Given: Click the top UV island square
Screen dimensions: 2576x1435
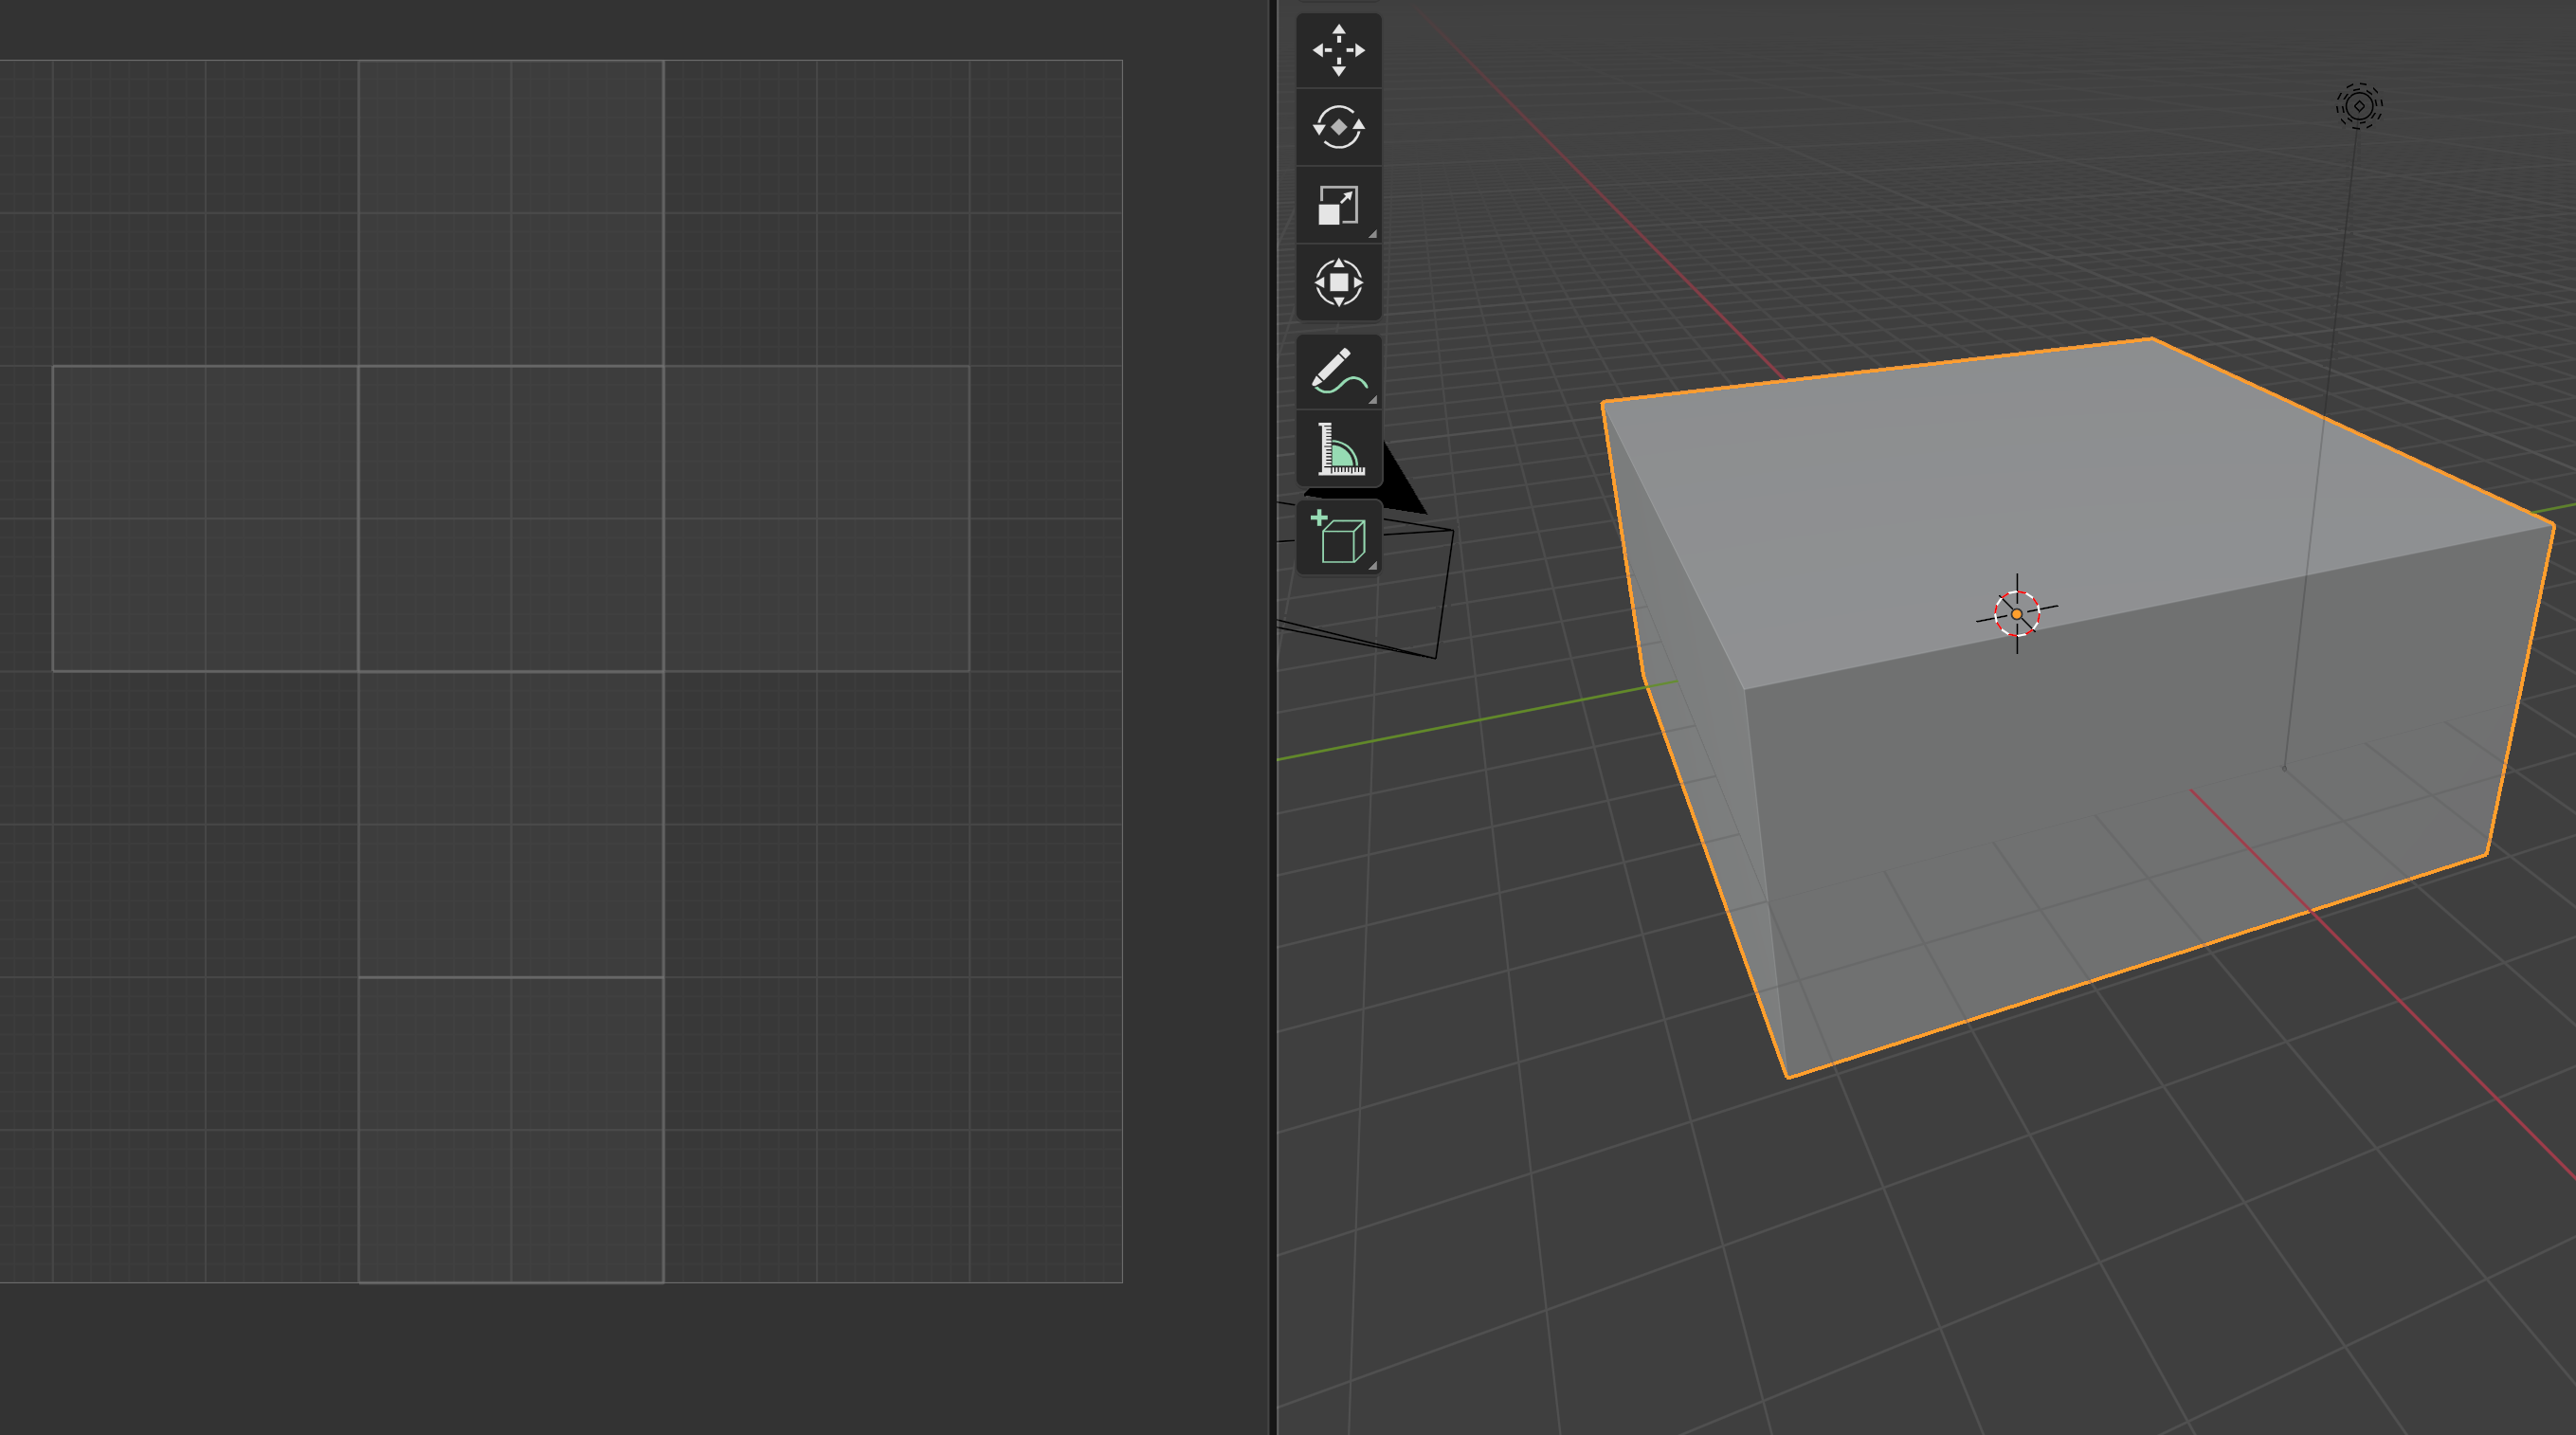Looking at the screenshot, I should (x=510, y=212).
